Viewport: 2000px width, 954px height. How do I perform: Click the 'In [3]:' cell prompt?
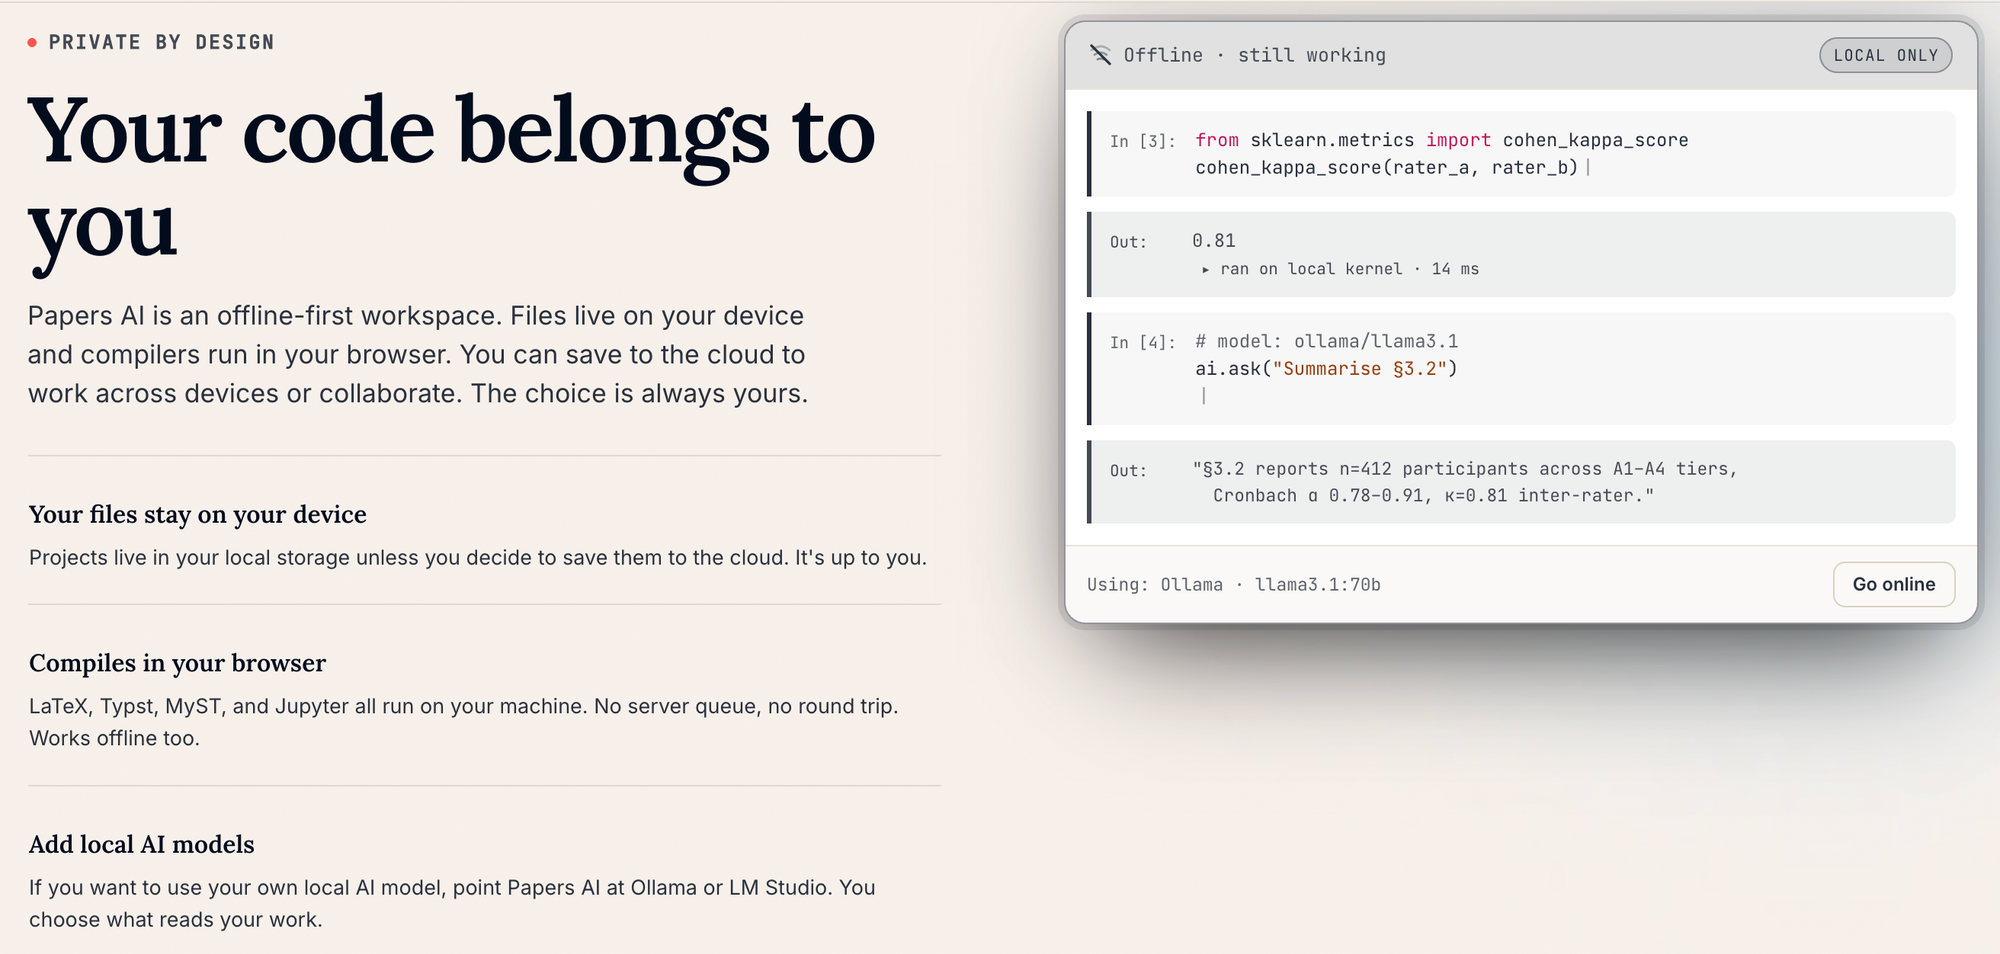1142,141
